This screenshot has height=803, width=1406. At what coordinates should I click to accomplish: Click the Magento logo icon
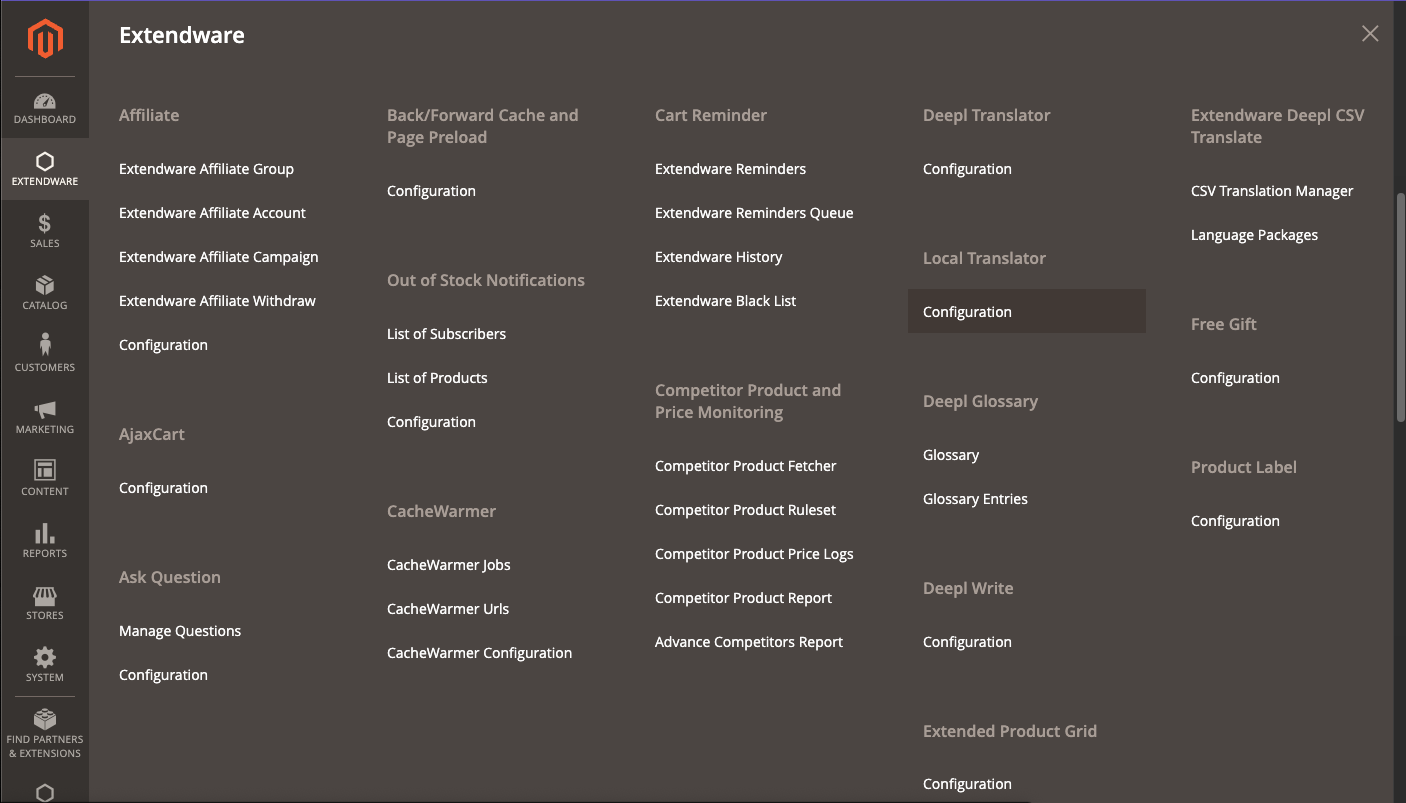click(x=45, y=39)
